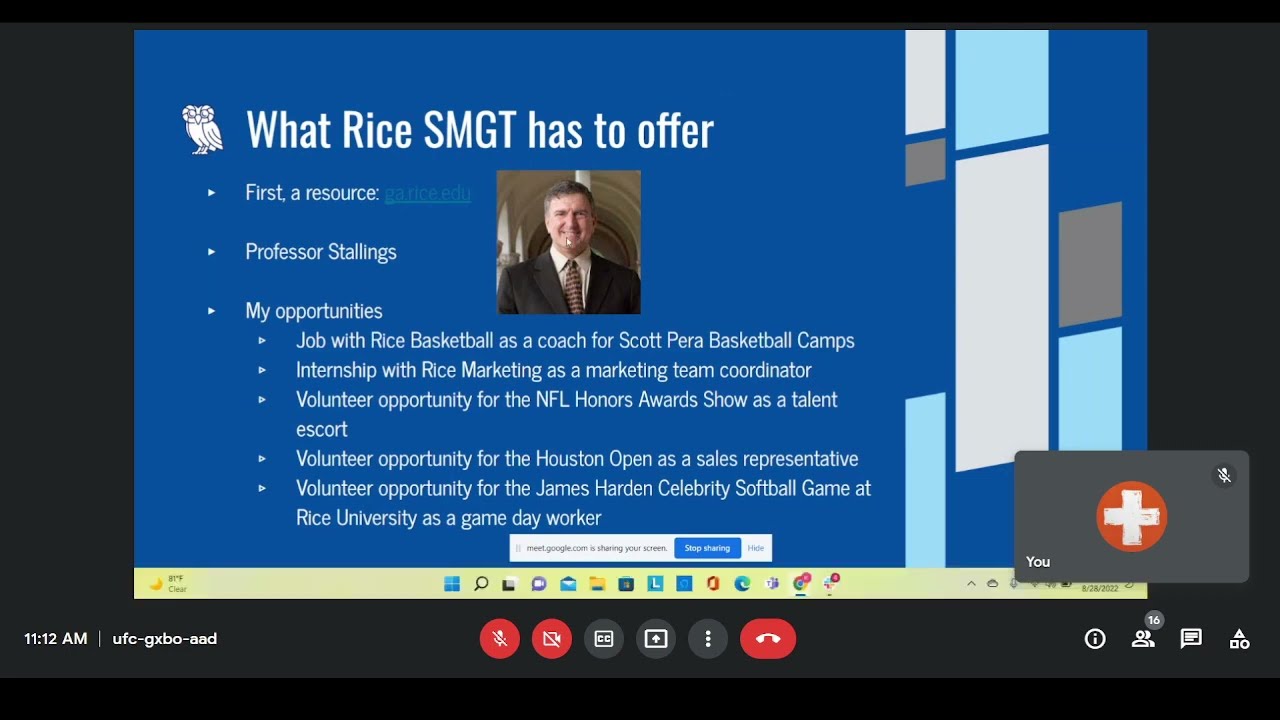
Task: Leave the call with the red hang-up button
Action: point(768,639)
